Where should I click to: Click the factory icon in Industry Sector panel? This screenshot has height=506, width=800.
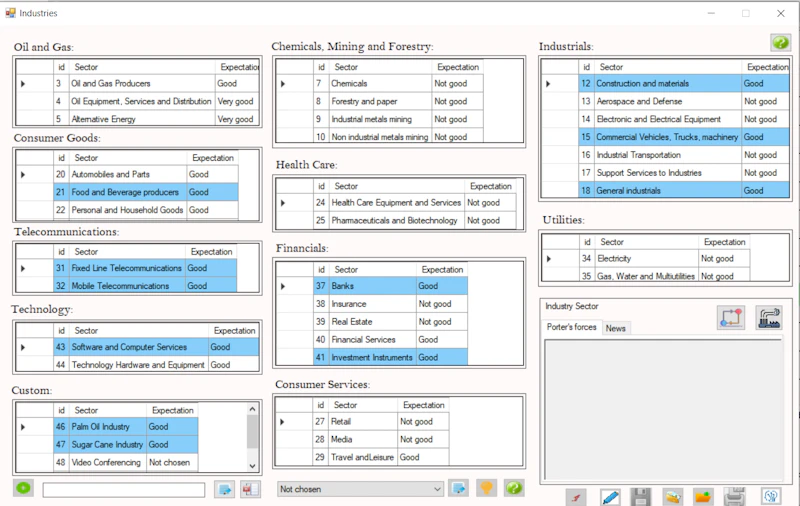pyautogui.click(x=768, y=317)
